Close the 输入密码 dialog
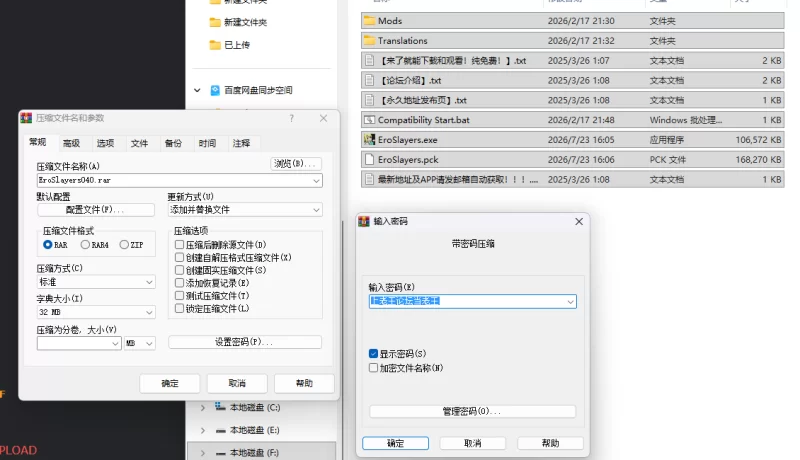 pos(579,221)
